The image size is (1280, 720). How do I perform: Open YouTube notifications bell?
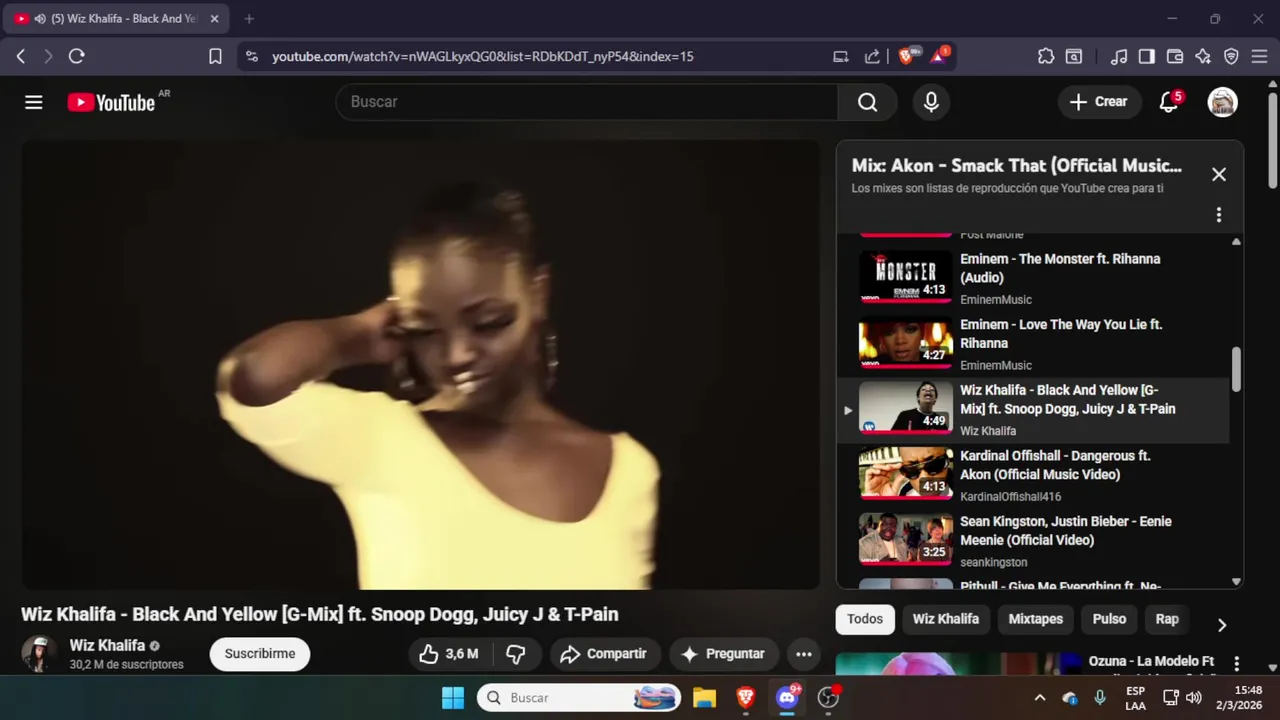click(x=1169, y=102)
